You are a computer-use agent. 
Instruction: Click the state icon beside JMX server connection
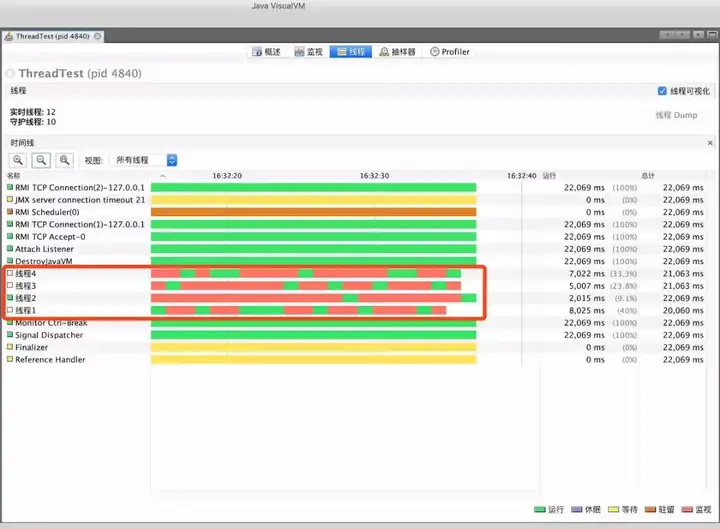[x=10, y=199]
